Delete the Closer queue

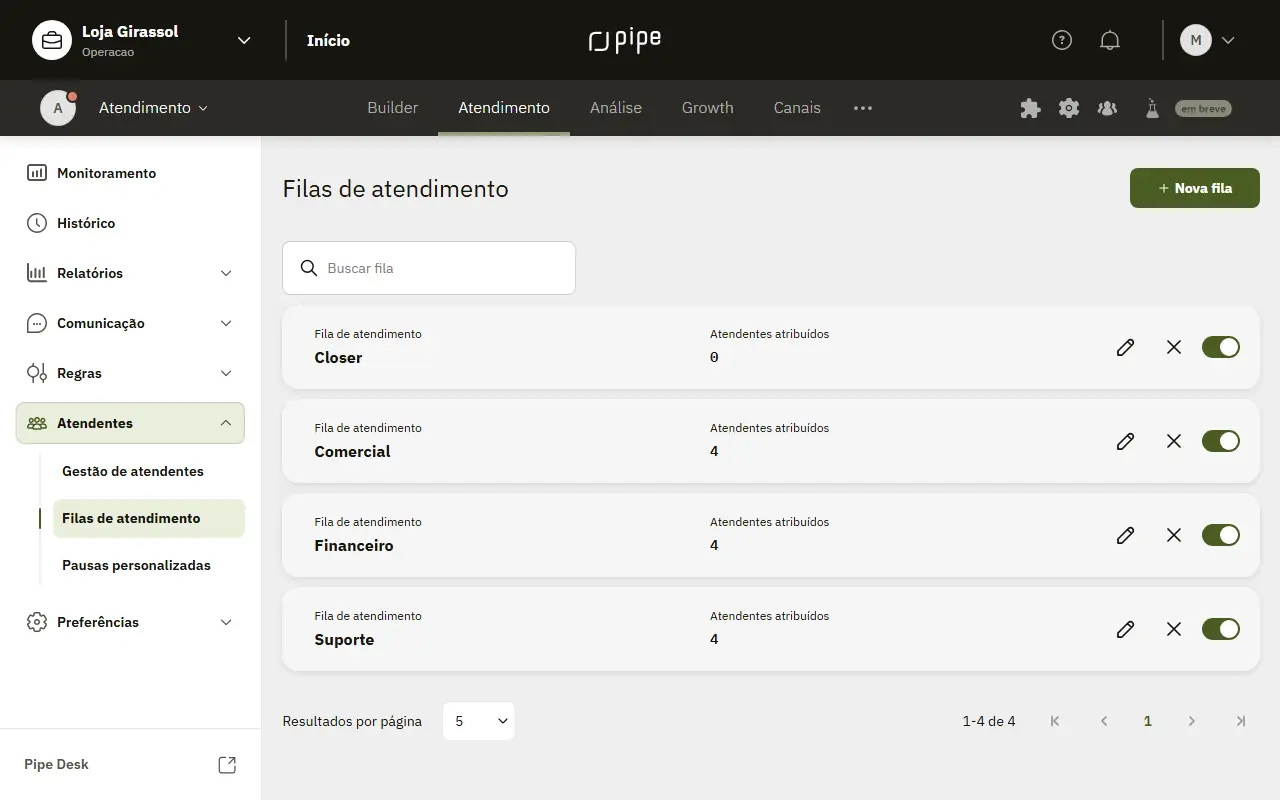(x=1174, y=347)
